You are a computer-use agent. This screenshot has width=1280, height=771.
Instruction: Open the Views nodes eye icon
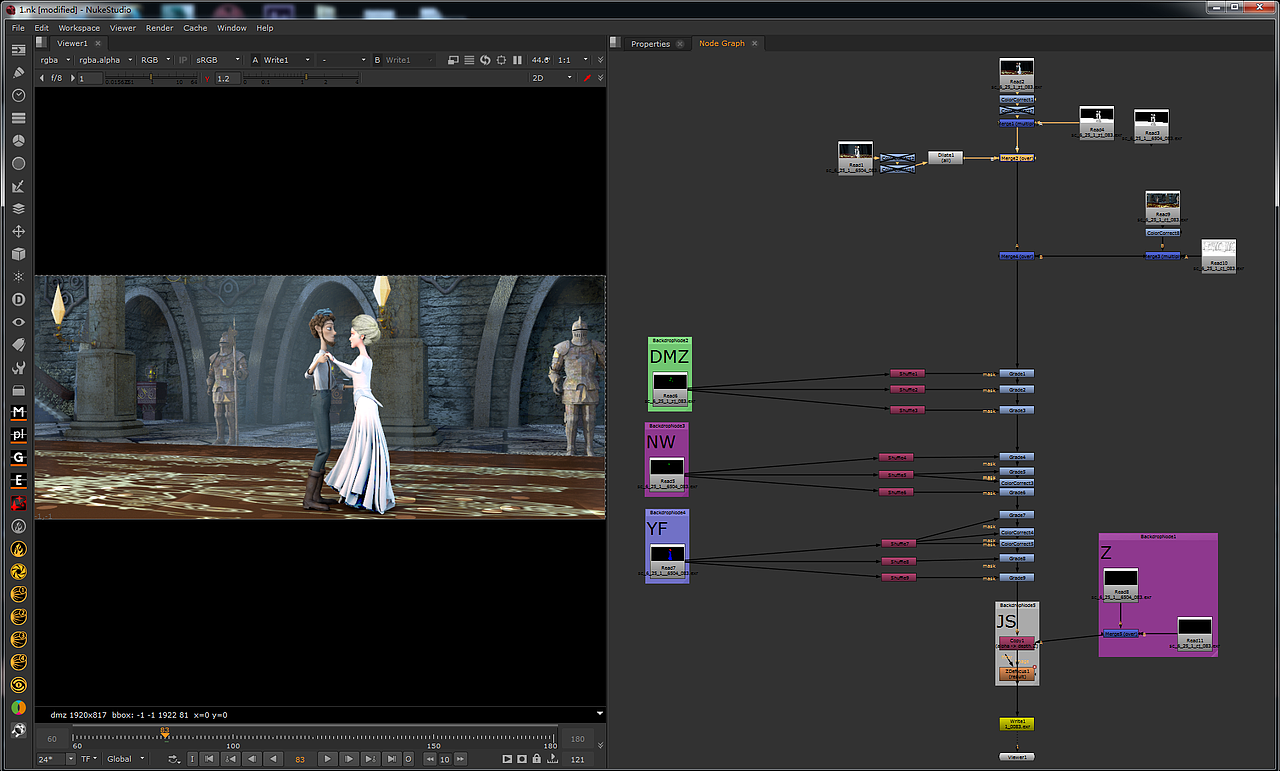pos(18,323)
